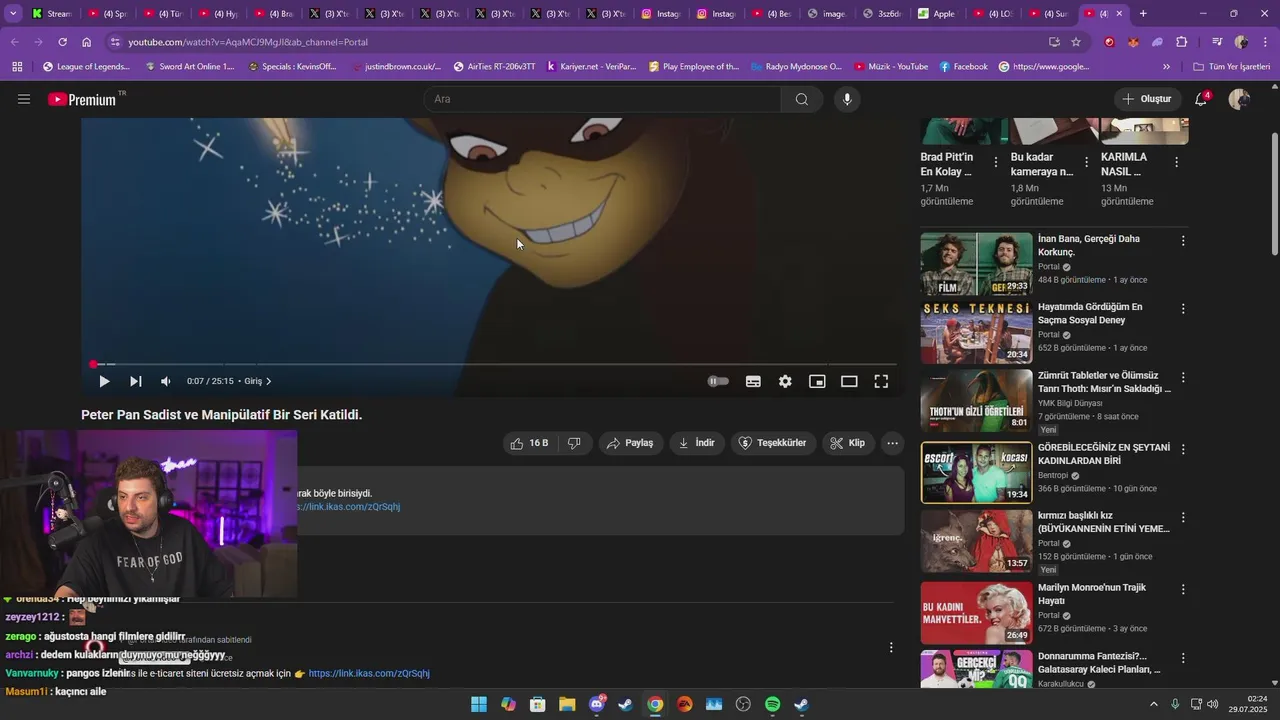Open Marilyn Monroe'nun Trajik Hayatı thumbnail
Screen dimensions: 1280x720
(976, 613)
